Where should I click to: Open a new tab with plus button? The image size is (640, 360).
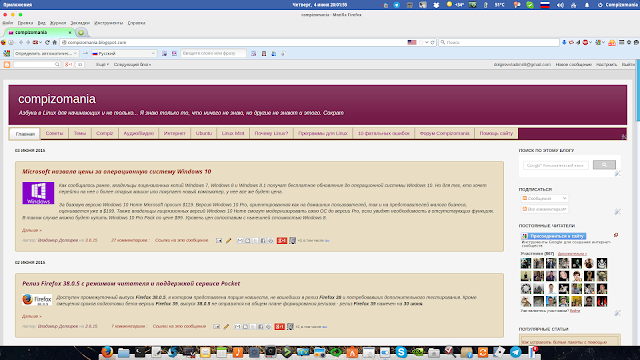click(81, 33)
